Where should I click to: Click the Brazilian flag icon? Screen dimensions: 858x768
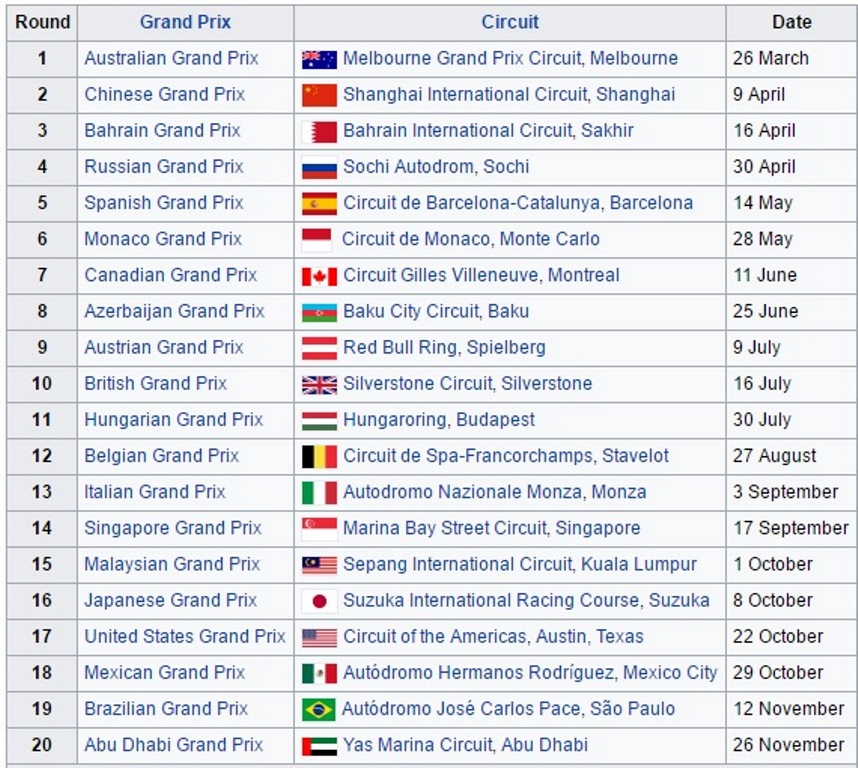point(318,709)
